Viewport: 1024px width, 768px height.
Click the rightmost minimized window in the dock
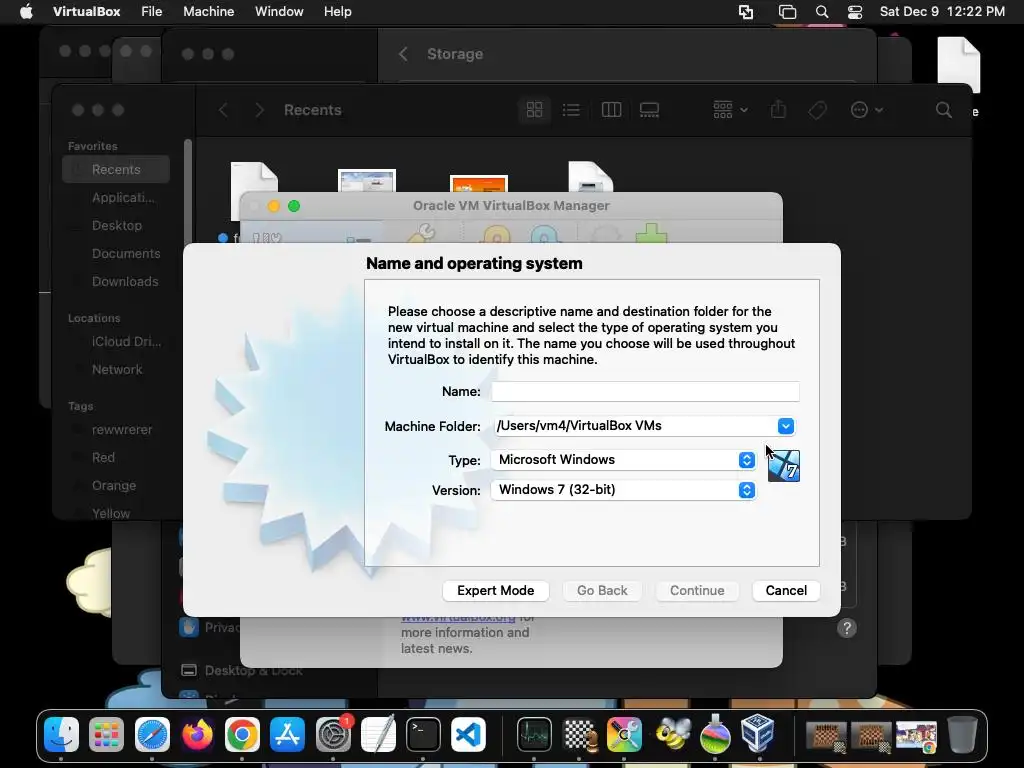click(916, 735)
